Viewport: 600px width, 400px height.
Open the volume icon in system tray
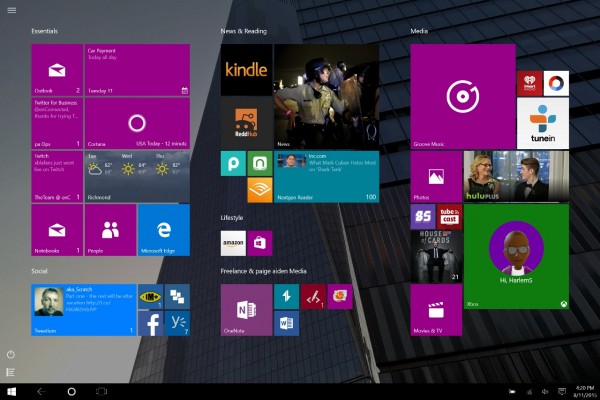tap(545, 392)
